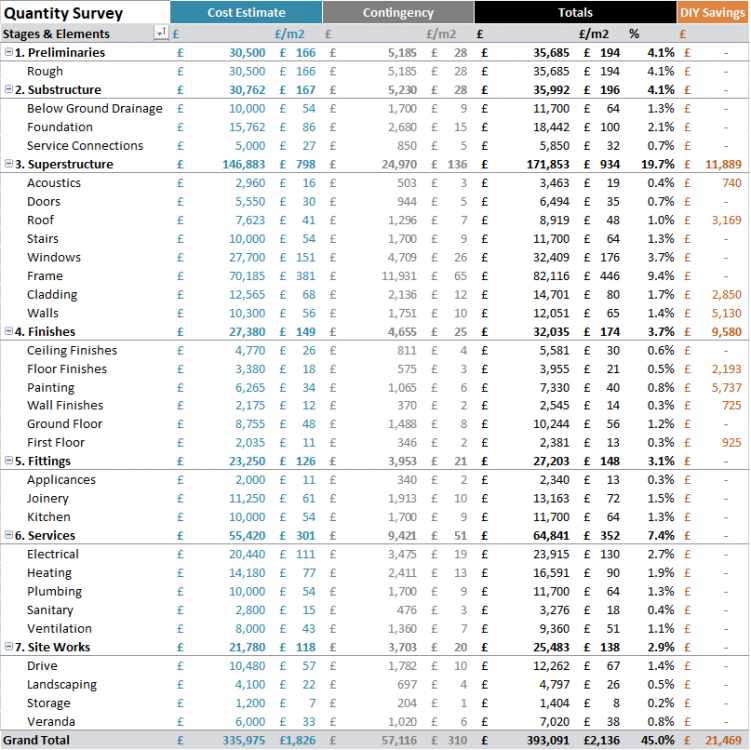This screenshot has width=751, height=750.
Task: Select the Ventilation row label
Action: coord(59,628)
